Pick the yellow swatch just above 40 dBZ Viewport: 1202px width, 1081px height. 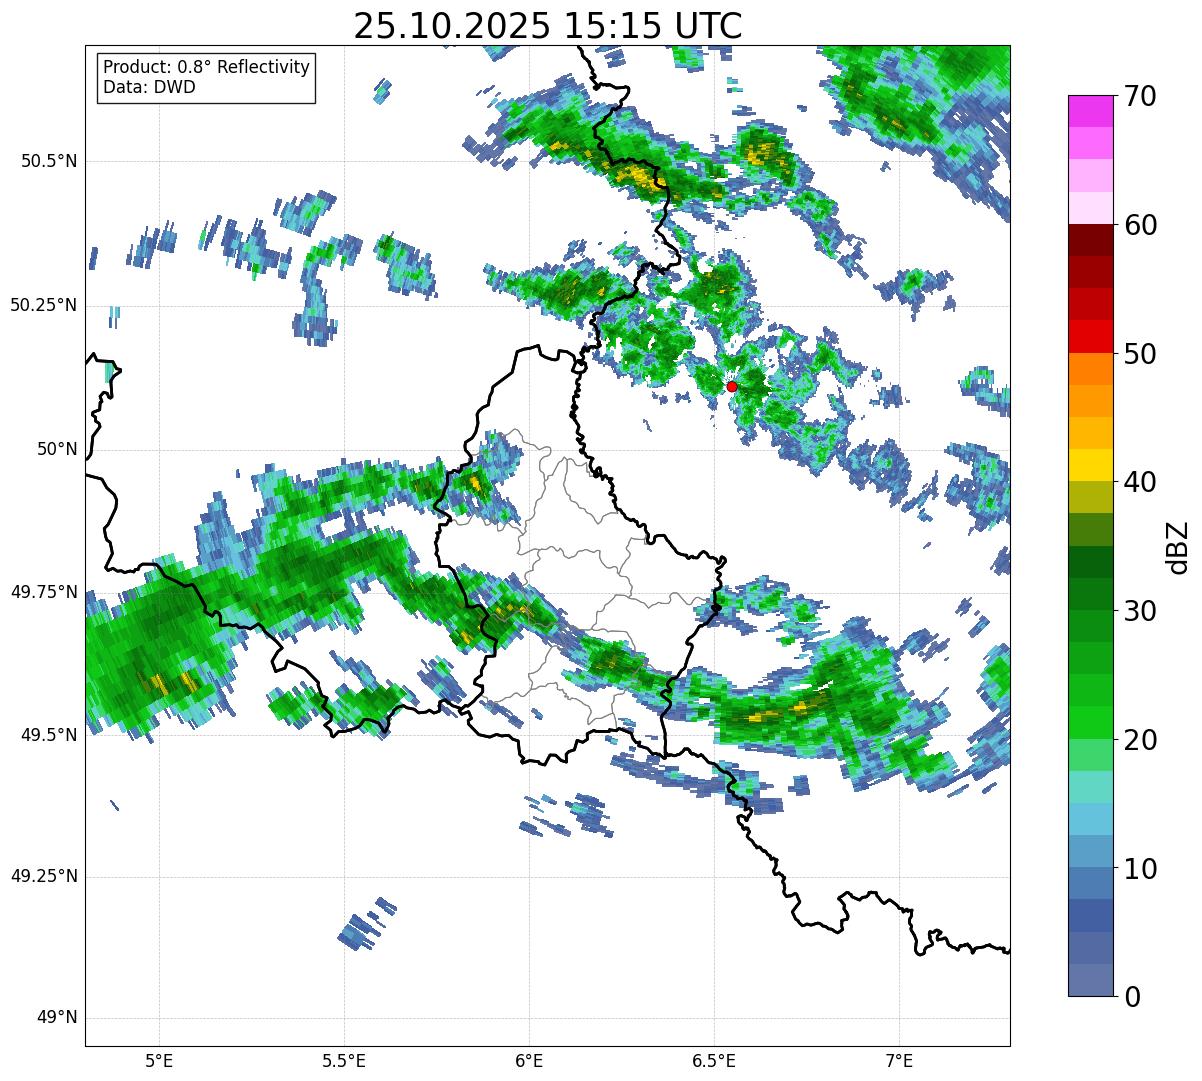(1090, 465)
